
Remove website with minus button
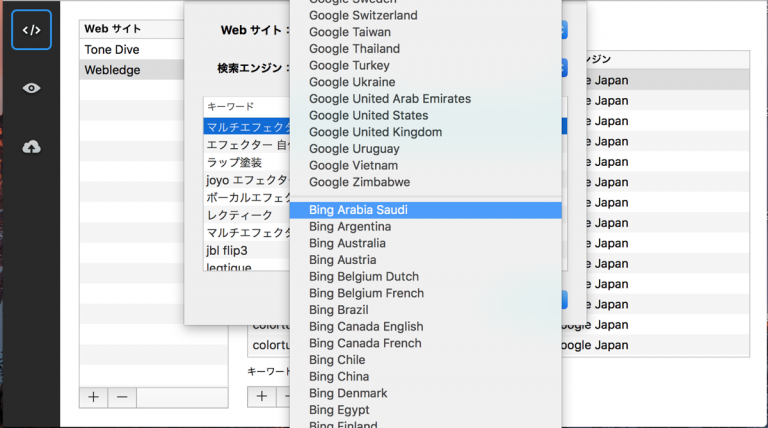point(122,397)
